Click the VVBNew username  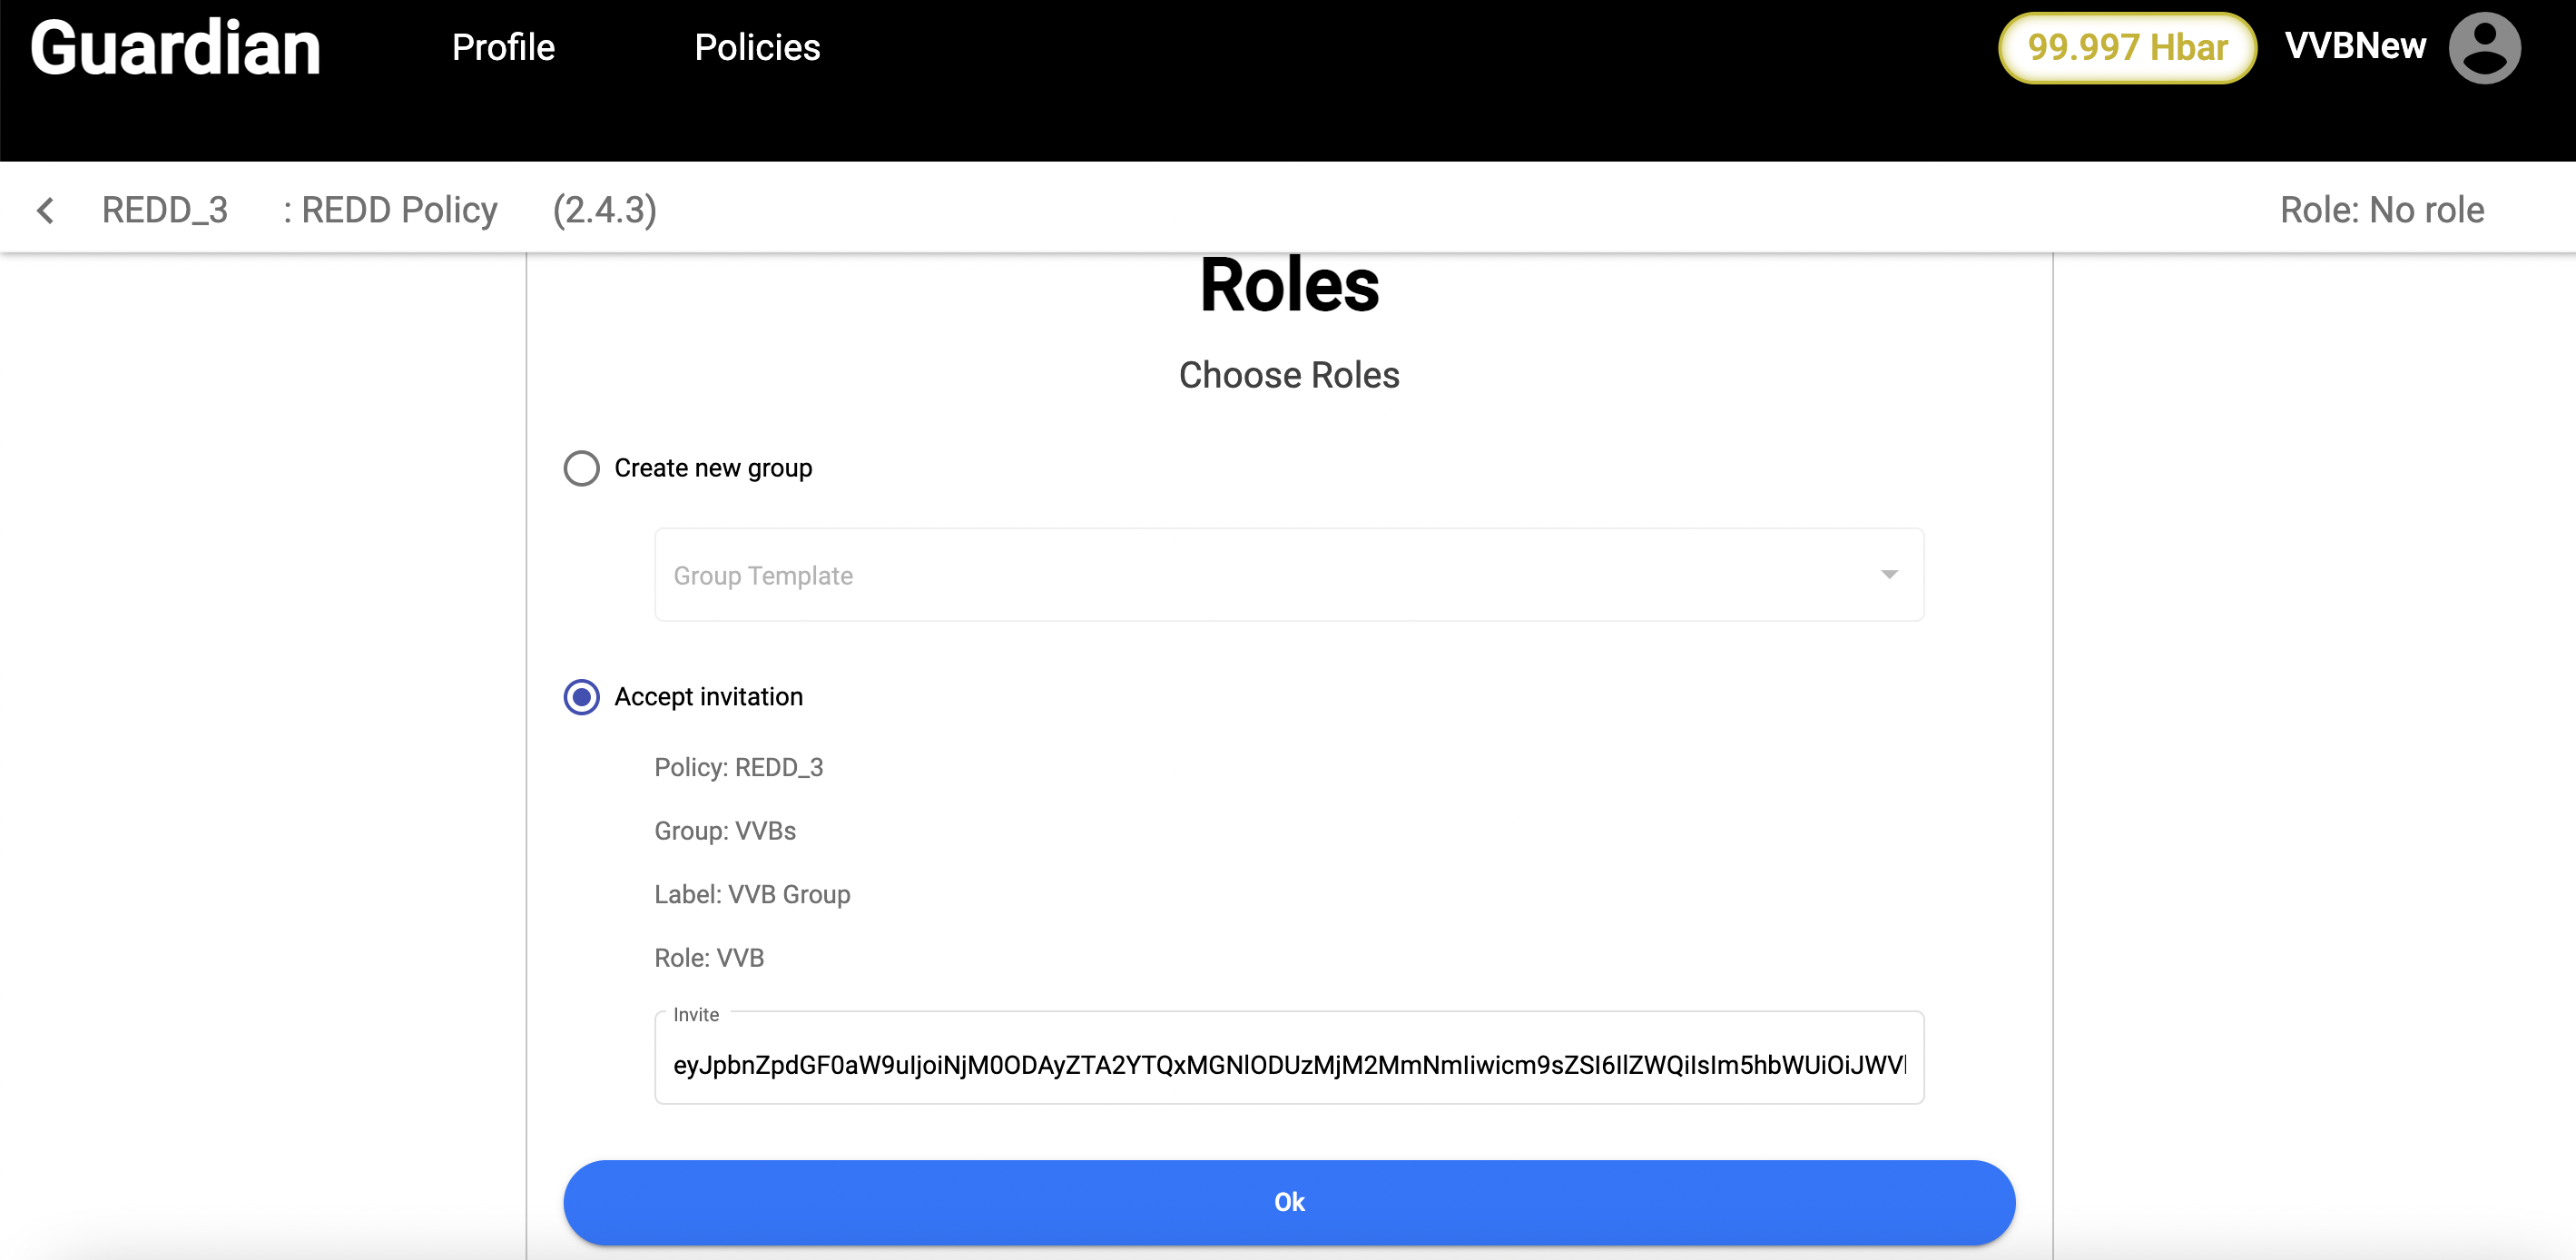[2355, 46]
